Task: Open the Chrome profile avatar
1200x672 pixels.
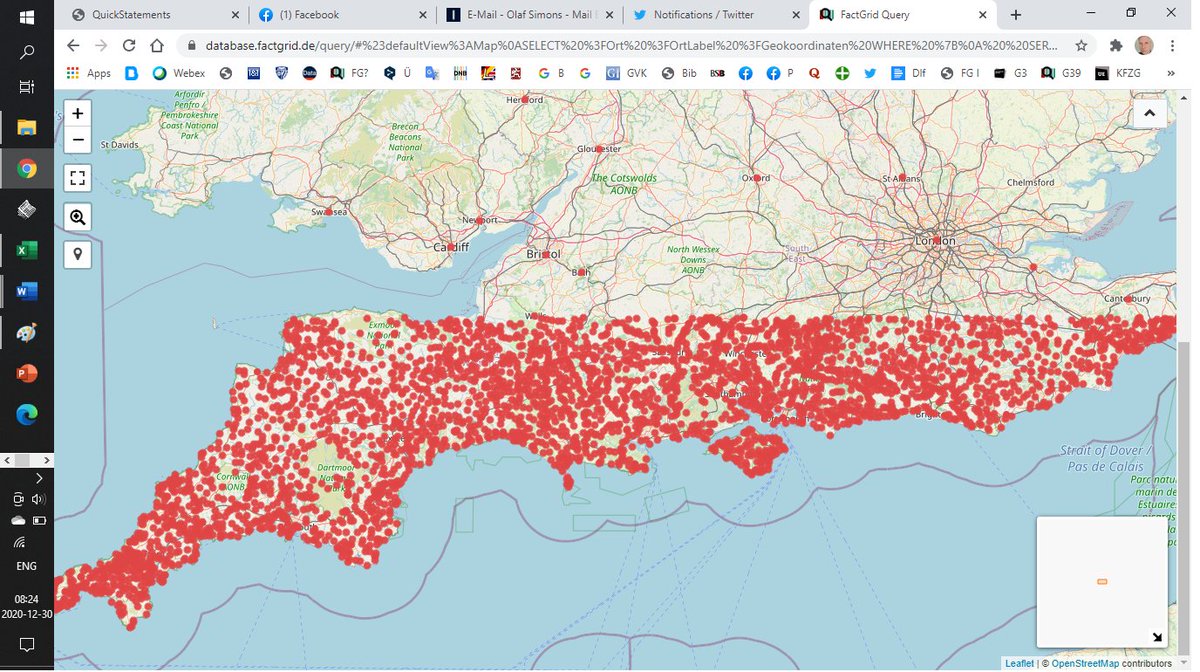Action: pos(1143,46)
